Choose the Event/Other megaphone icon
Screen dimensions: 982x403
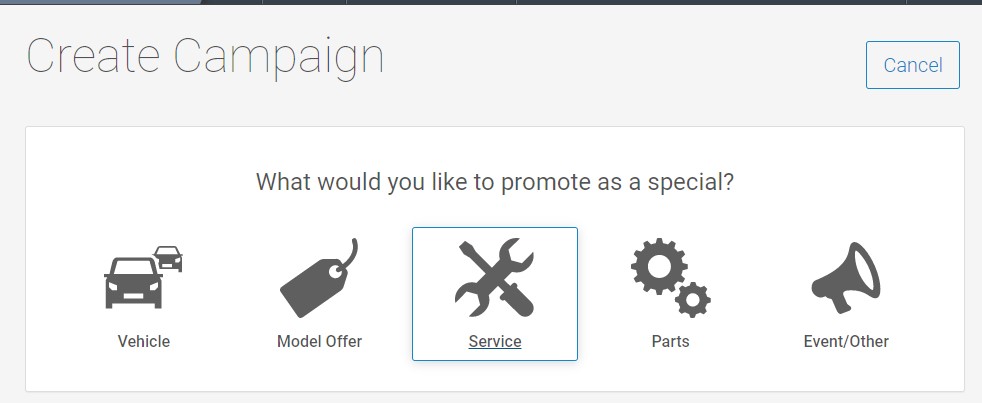[x=846, y=278]
